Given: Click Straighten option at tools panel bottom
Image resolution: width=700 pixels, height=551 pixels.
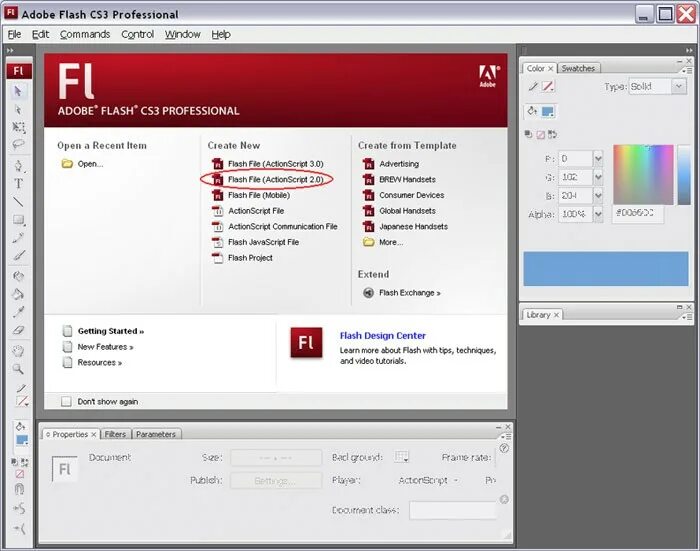Looking at the screenshot, I should (19, 529).
